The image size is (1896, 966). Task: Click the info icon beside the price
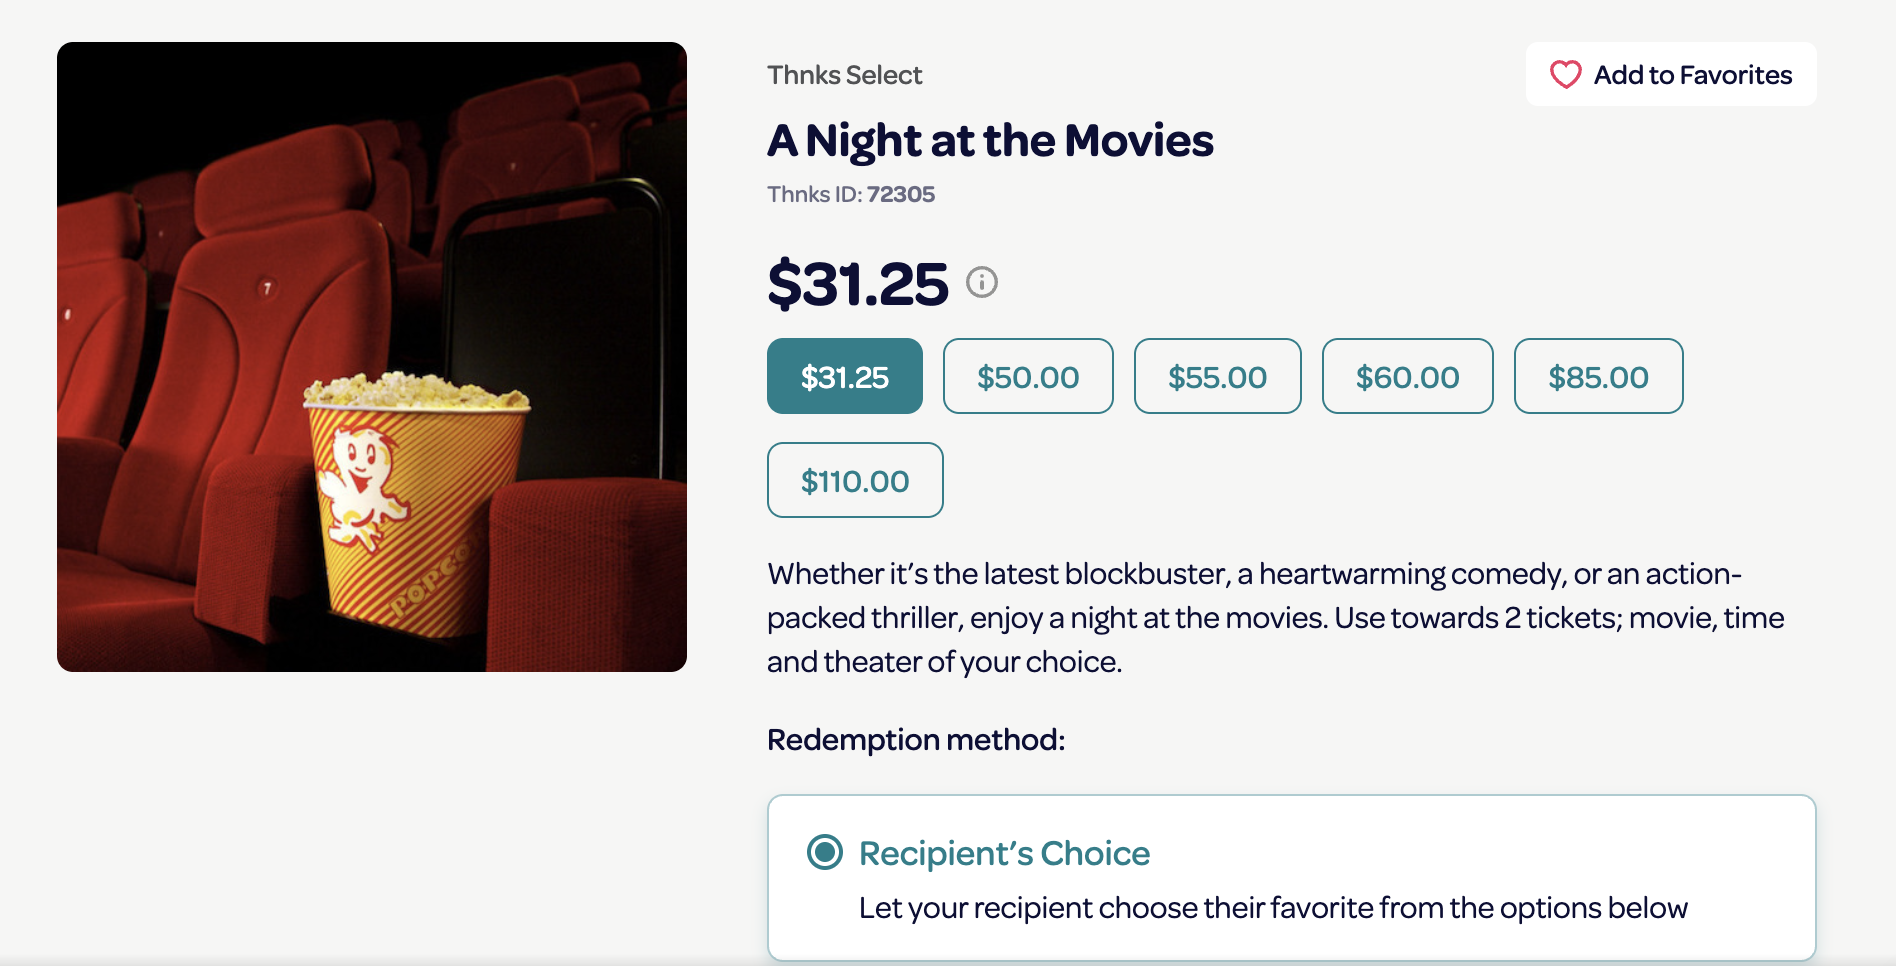981,283
